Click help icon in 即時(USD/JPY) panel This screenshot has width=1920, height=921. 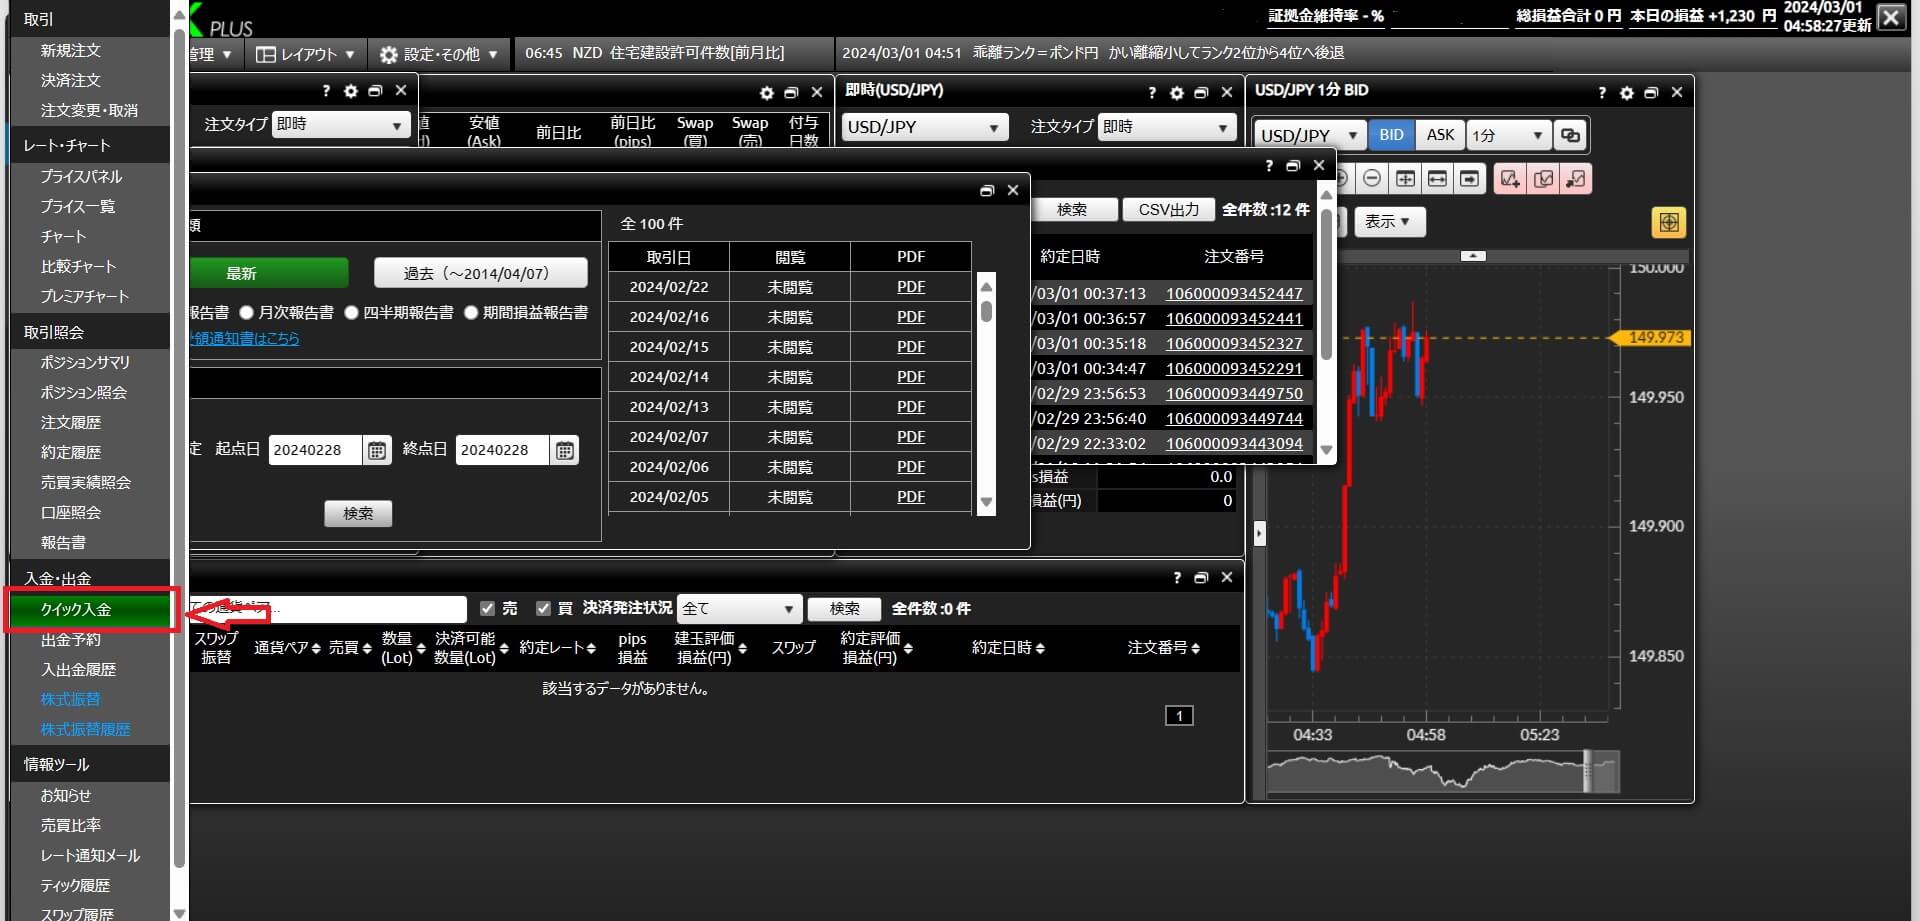click(1152, 93)
